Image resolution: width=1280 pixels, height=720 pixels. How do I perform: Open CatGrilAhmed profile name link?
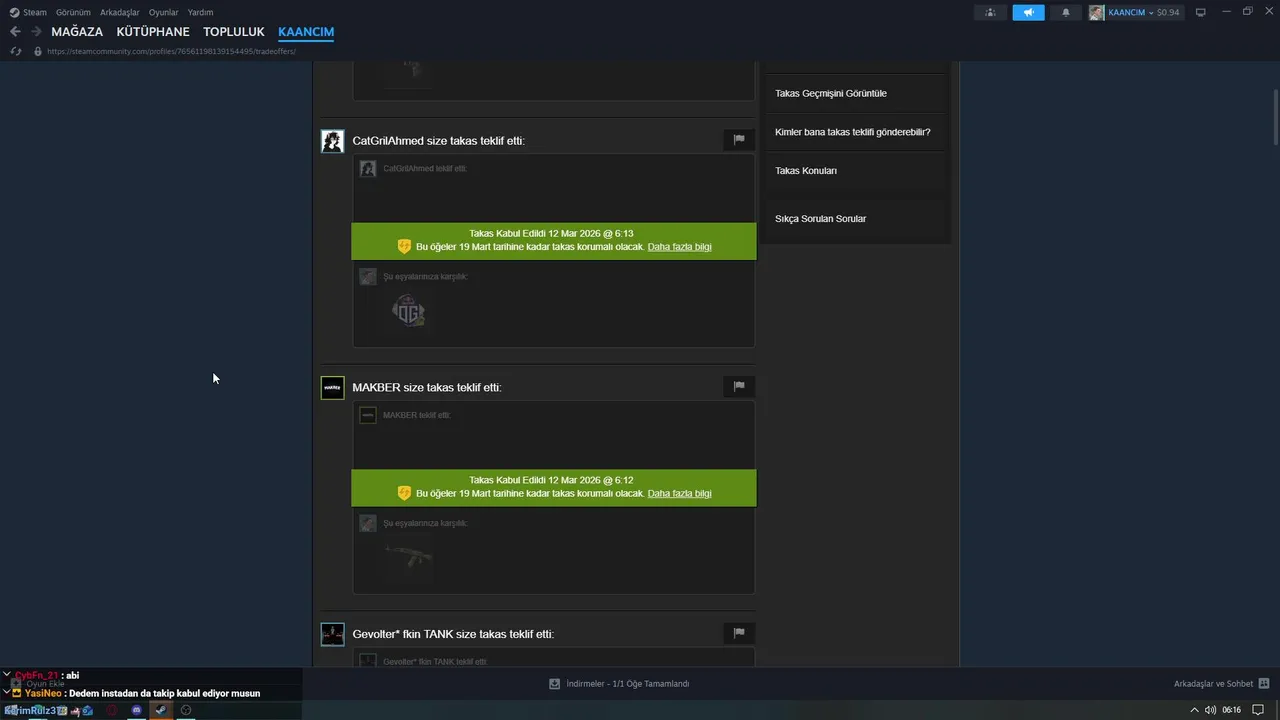pyautogui.click(x=388, y=141)
